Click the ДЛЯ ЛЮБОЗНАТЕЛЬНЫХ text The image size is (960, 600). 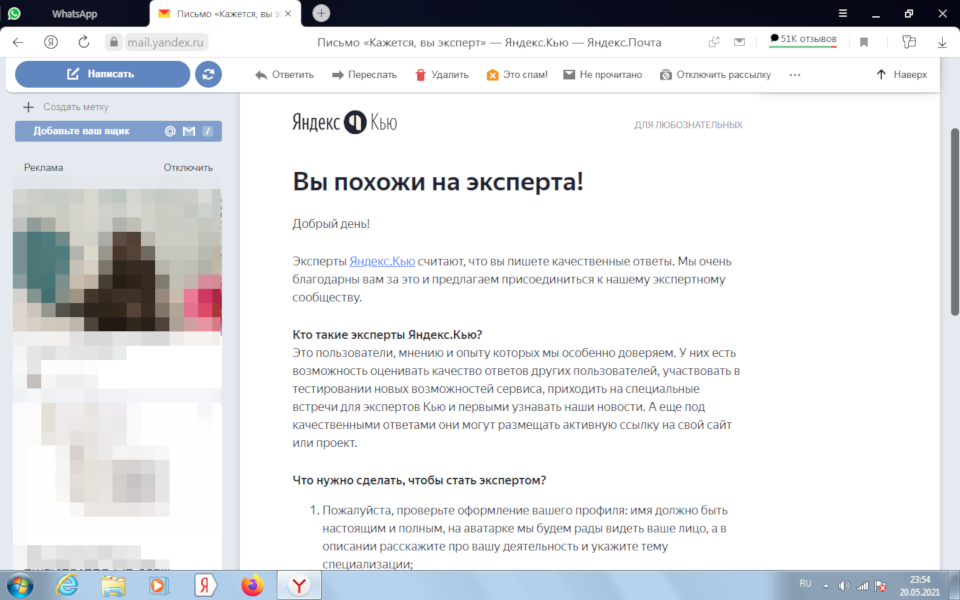click(x=688, y=125)
